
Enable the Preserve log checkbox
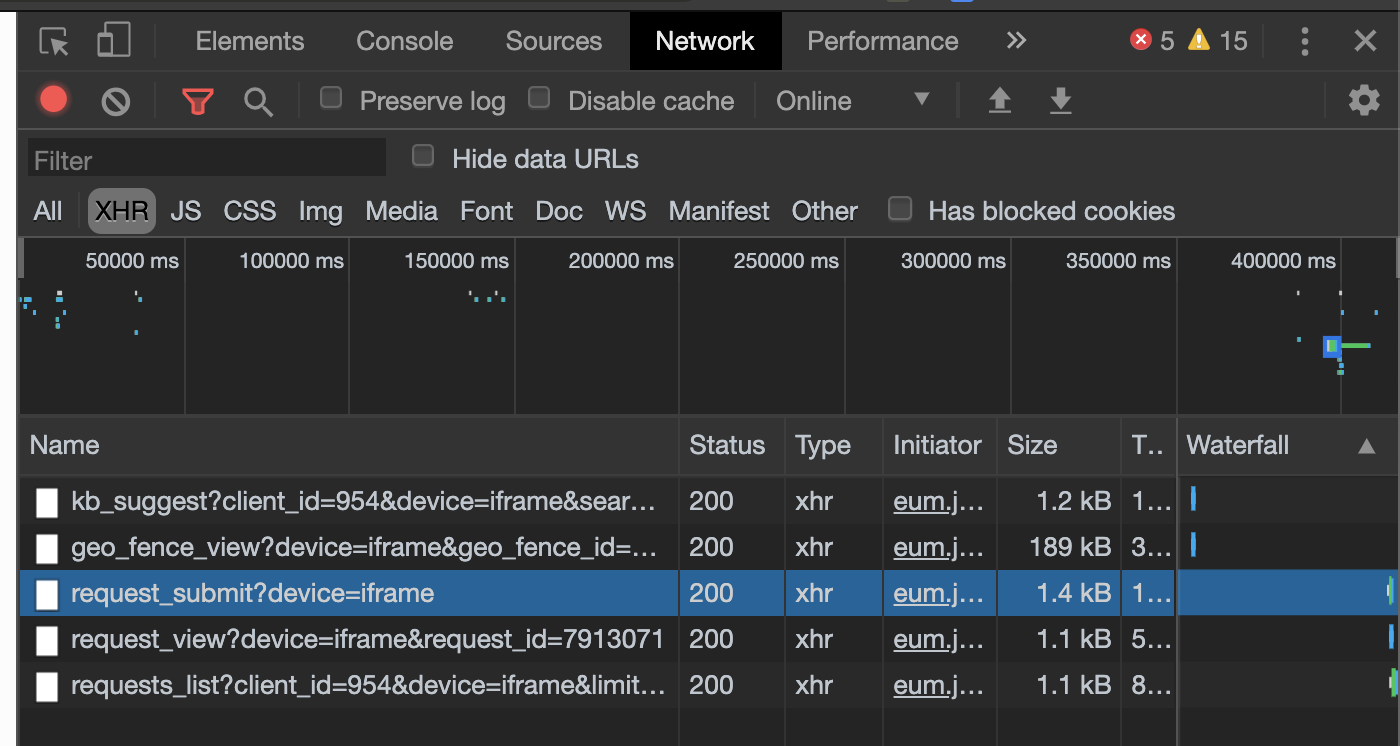click(331, 98)
